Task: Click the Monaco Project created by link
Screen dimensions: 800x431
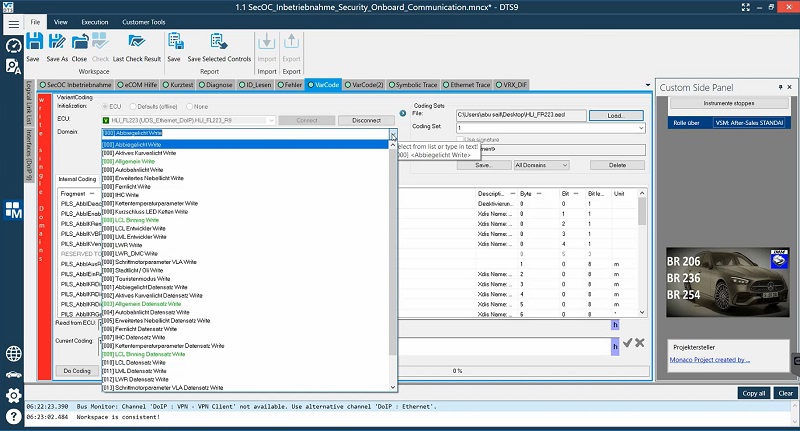Action: pos(710,360)
